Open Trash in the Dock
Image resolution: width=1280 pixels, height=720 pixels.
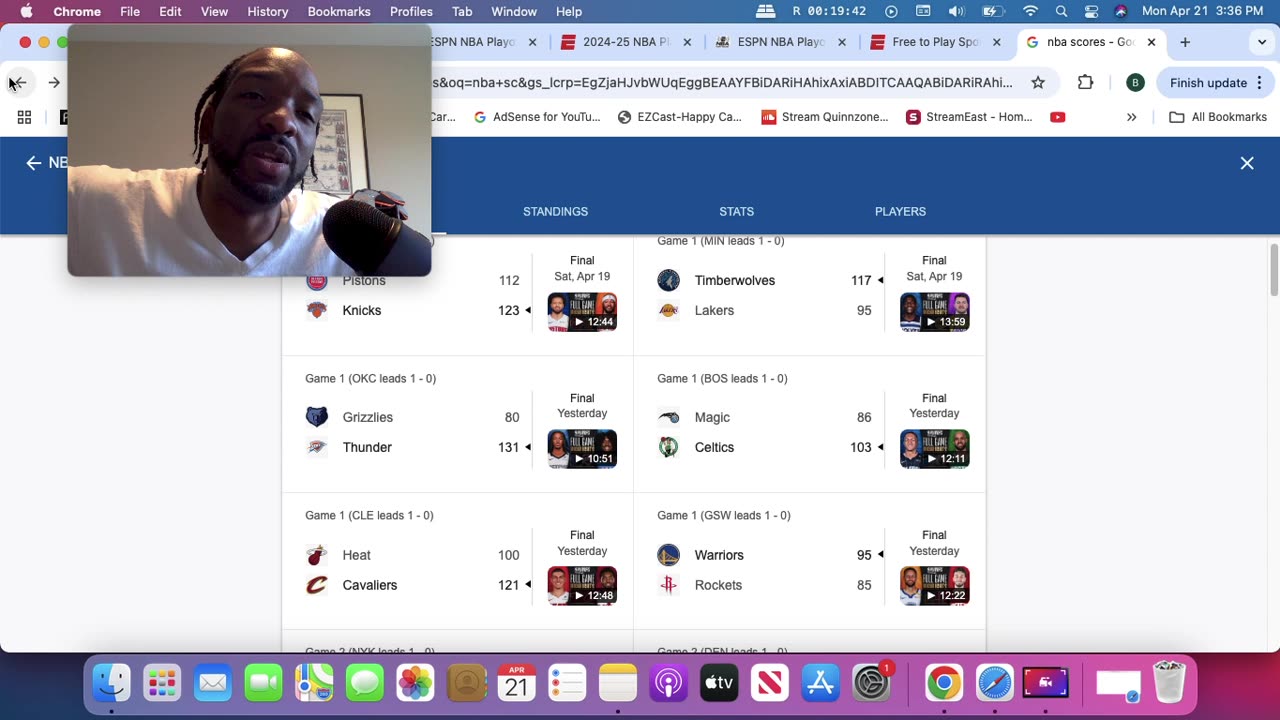tap(1168, 683)
